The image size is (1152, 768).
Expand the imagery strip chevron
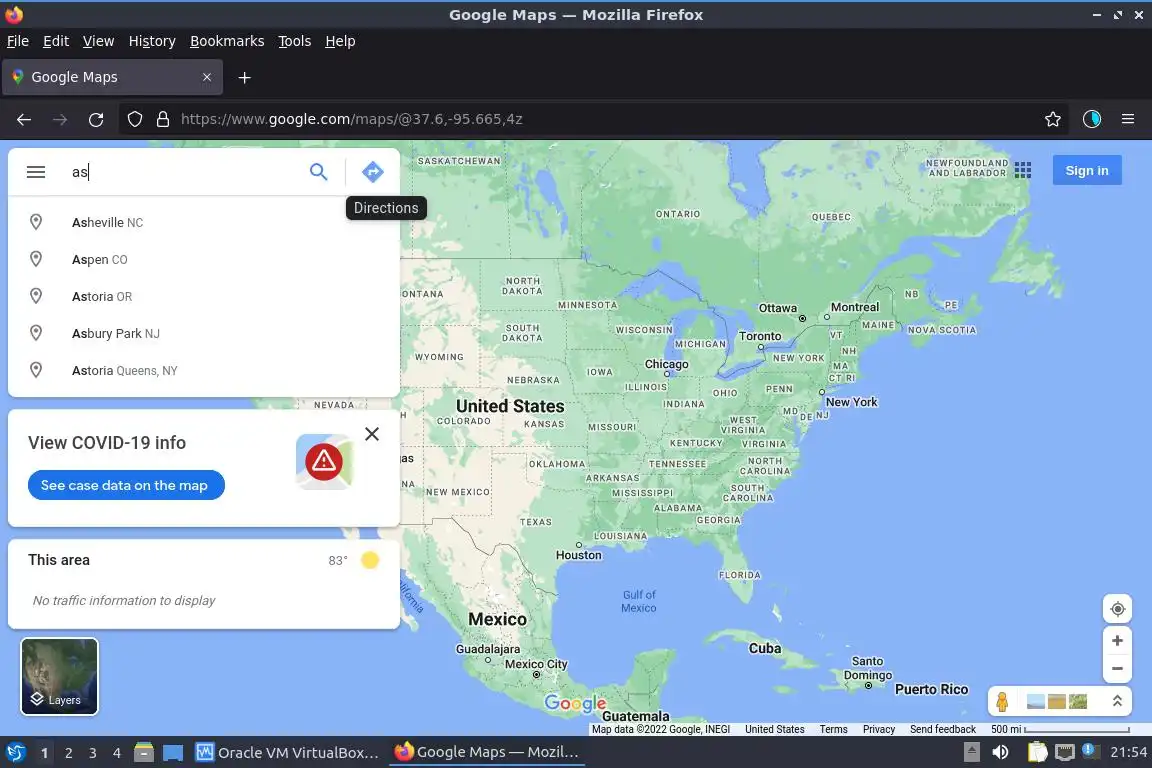(1117, 702)
